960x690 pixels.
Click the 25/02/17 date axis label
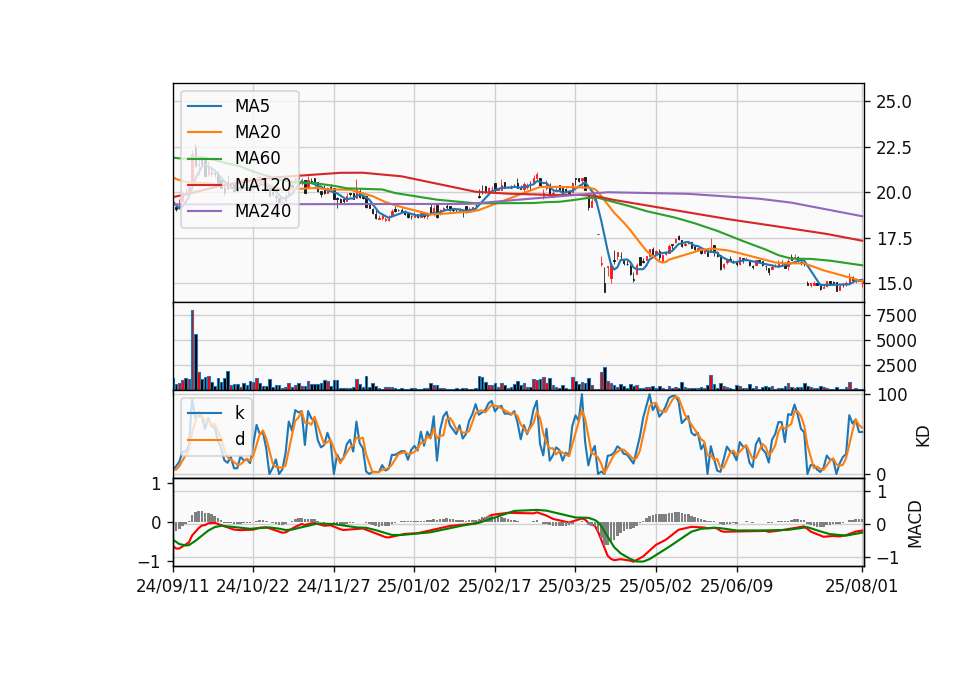point(495,586)
